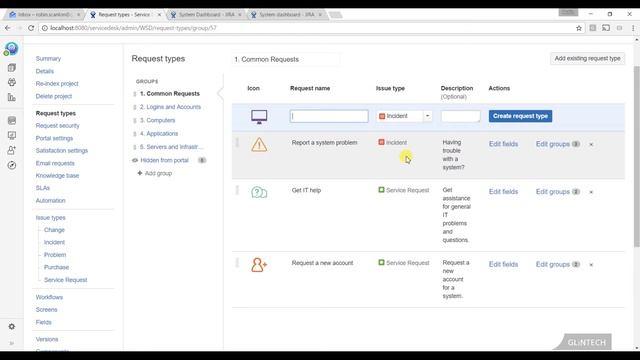Edit fields for Report a system problem
Screen dimensions: 640x360
503,144
